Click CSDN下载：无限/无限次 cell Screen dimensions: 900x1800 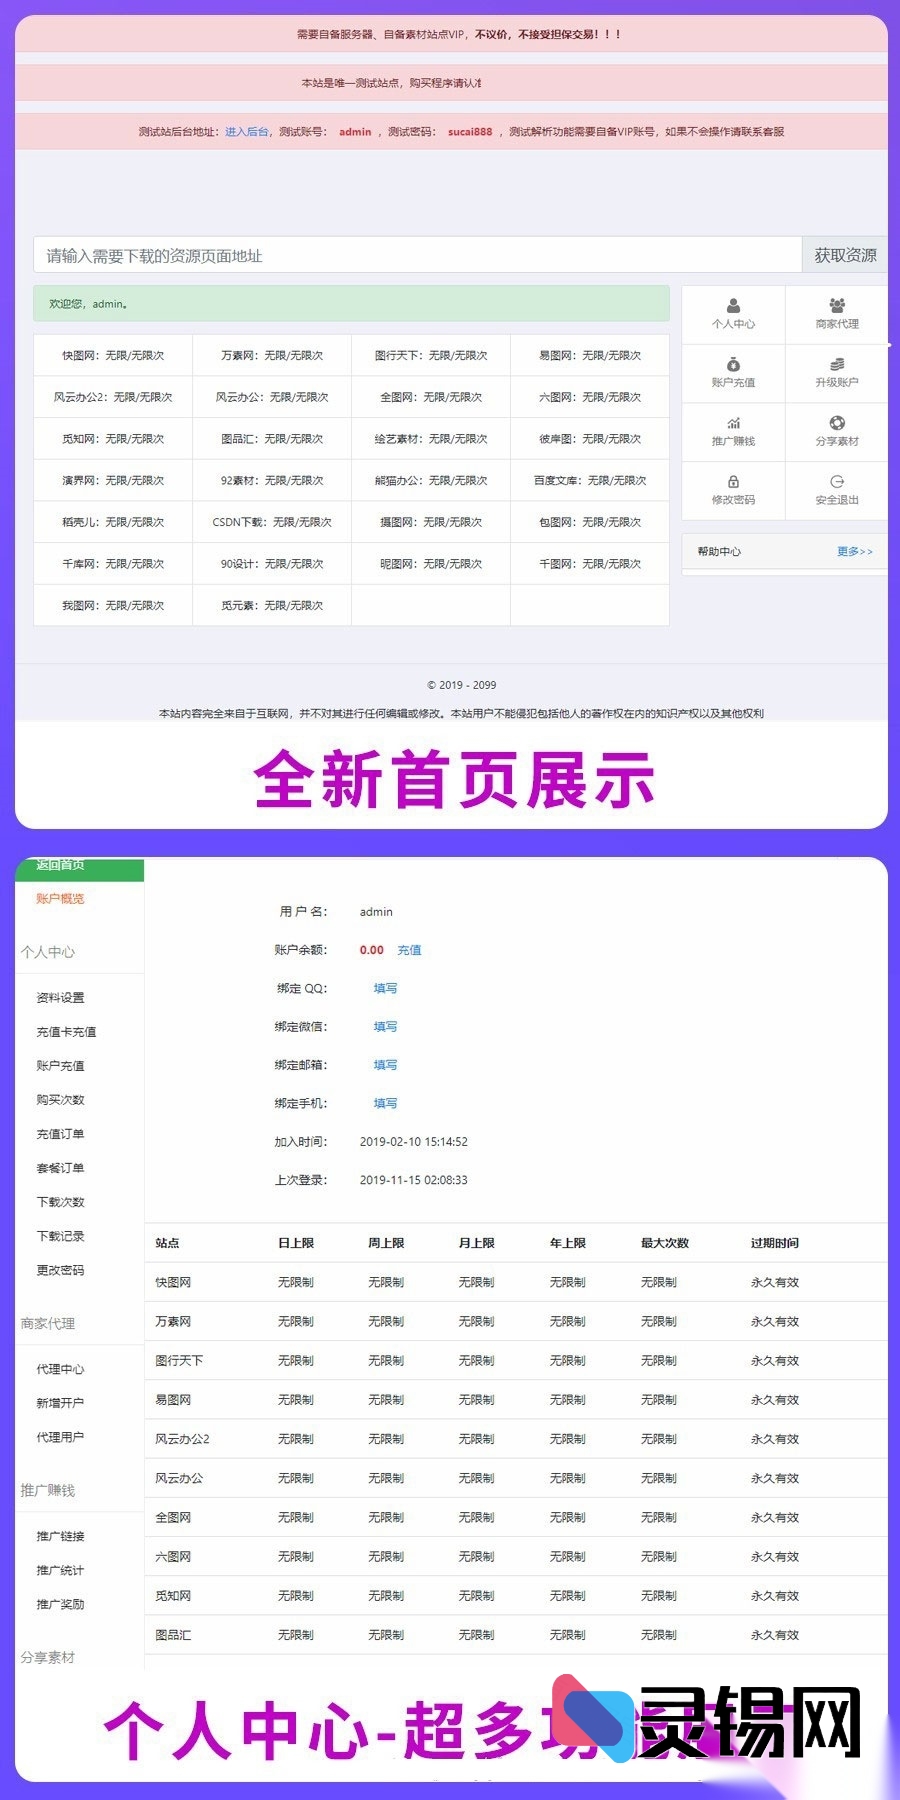[x=272, y=522]
